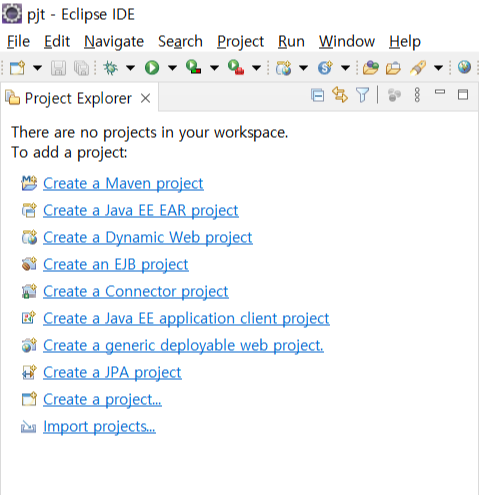479x495 pixels.
Task: Open the New Servlet dropdown arrow
Action: pyautogui.click(x=345, y=68)
